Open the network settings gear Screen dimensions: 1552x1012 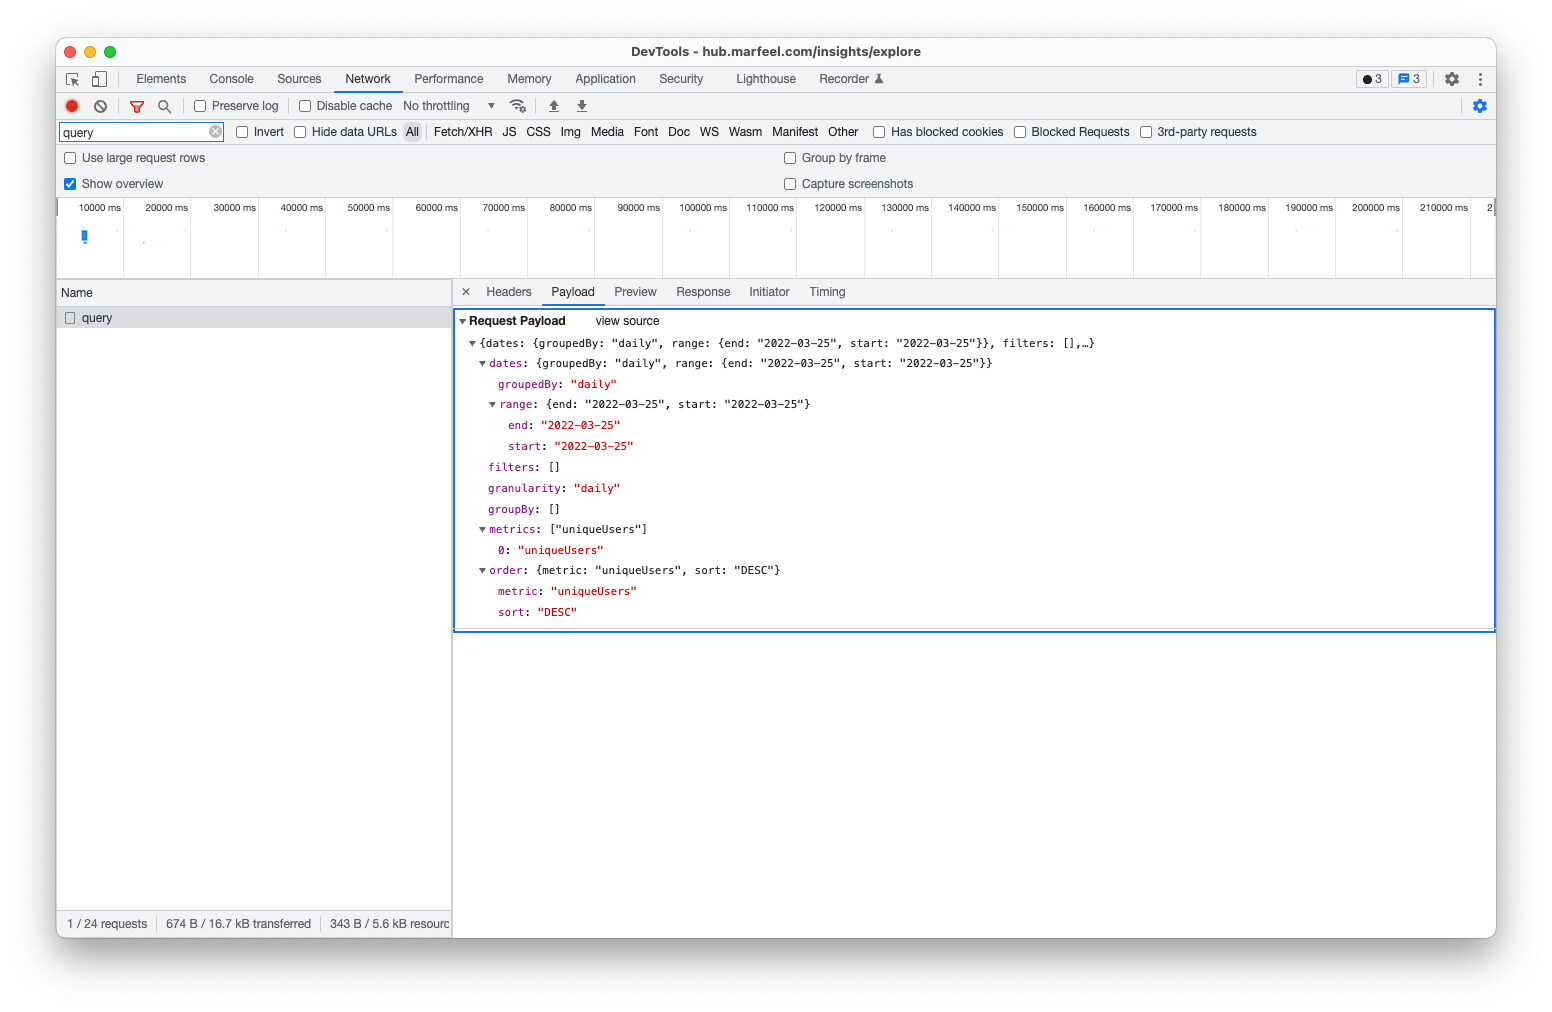(x=1480, y=106)
